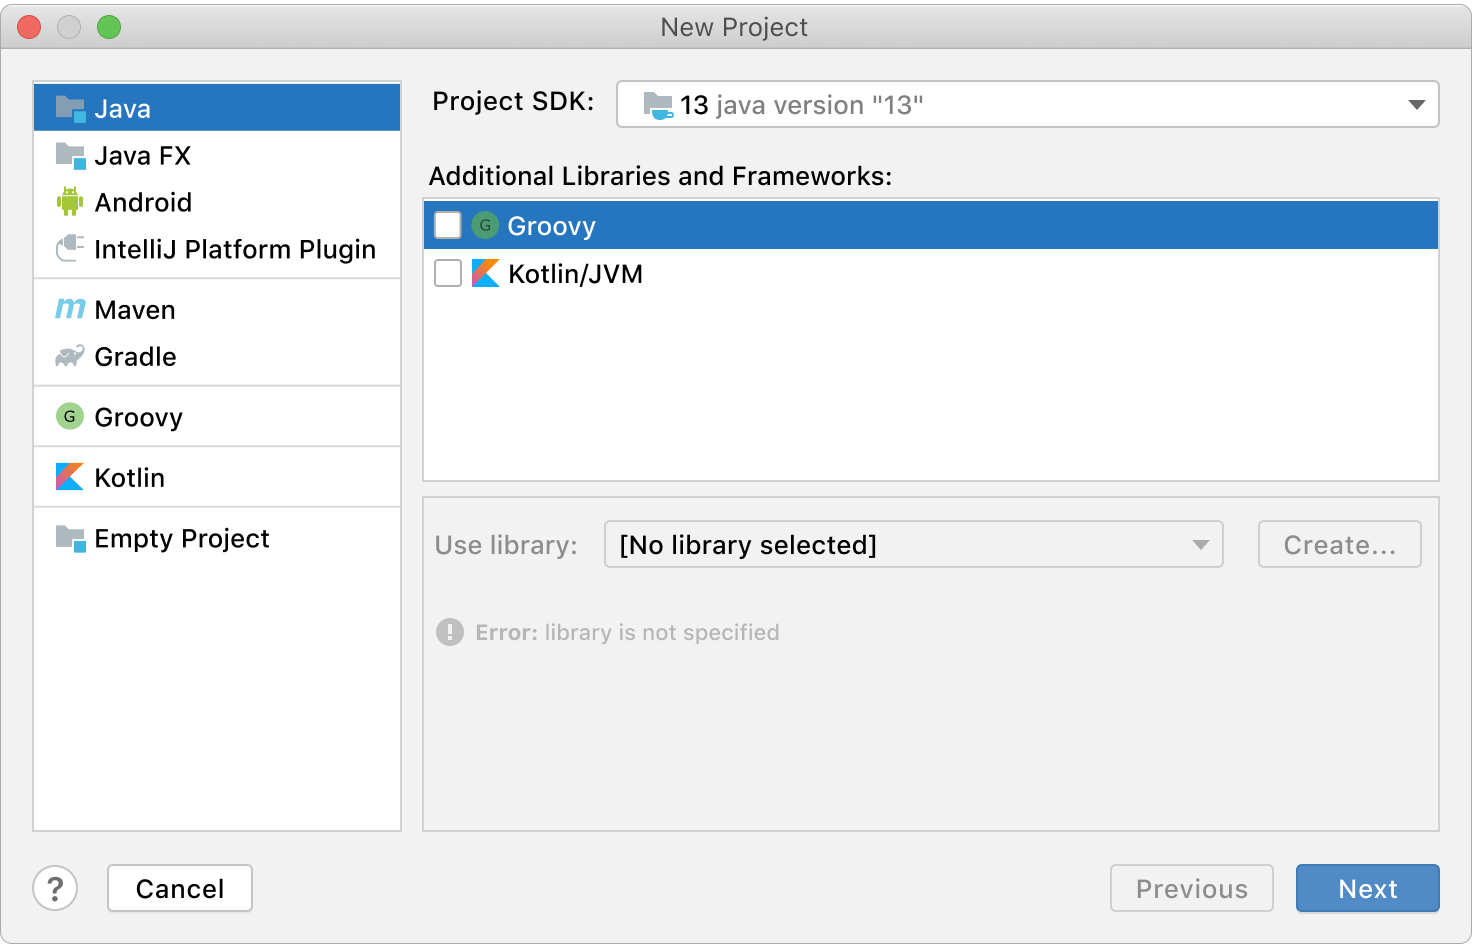Click the Empty Project folder icon
1472x944 pixels.
pyautogui.click(x=70, y=538)
